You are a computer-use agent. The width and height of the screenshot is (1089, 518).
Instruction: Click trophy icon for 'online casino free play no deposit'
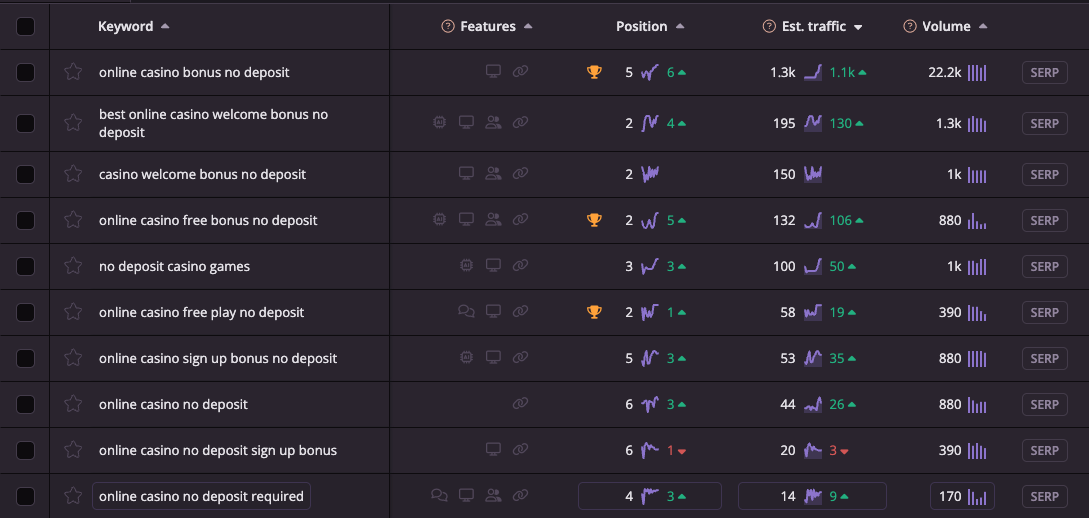point(594,312)
